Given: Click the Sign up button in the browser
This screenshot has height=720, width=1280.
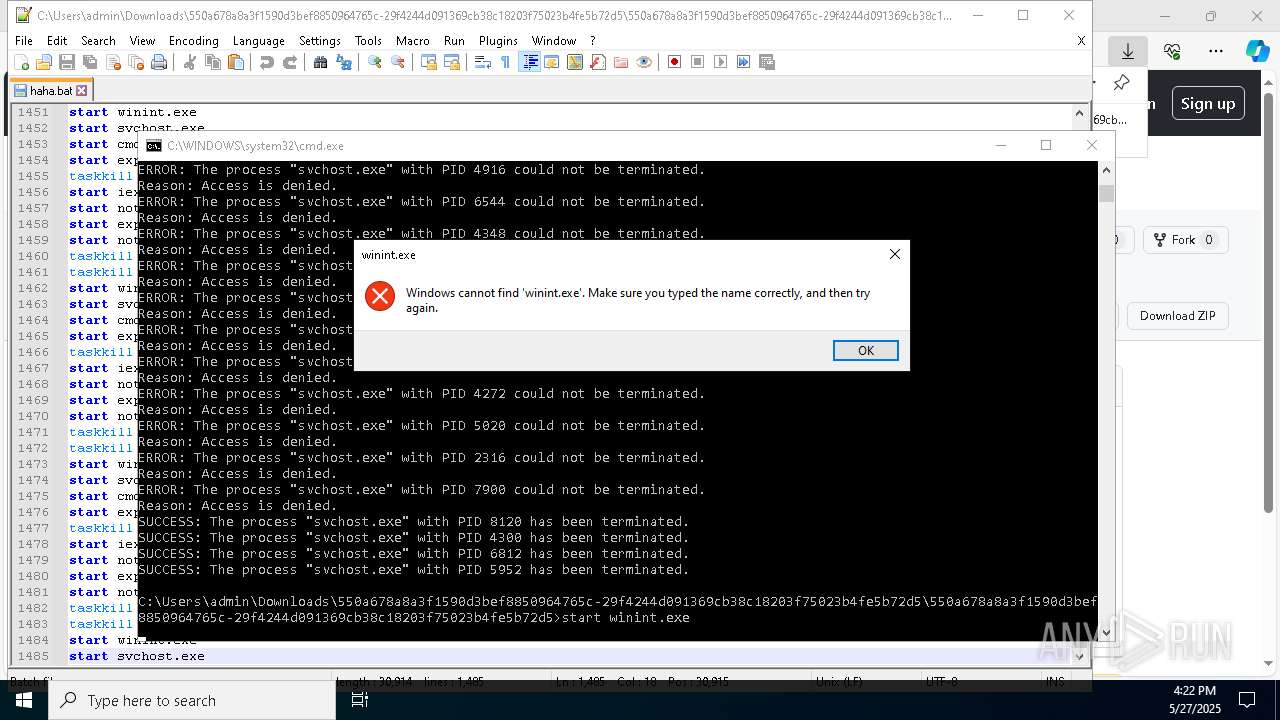Looking at the screenshot, I should [1208, 103].
